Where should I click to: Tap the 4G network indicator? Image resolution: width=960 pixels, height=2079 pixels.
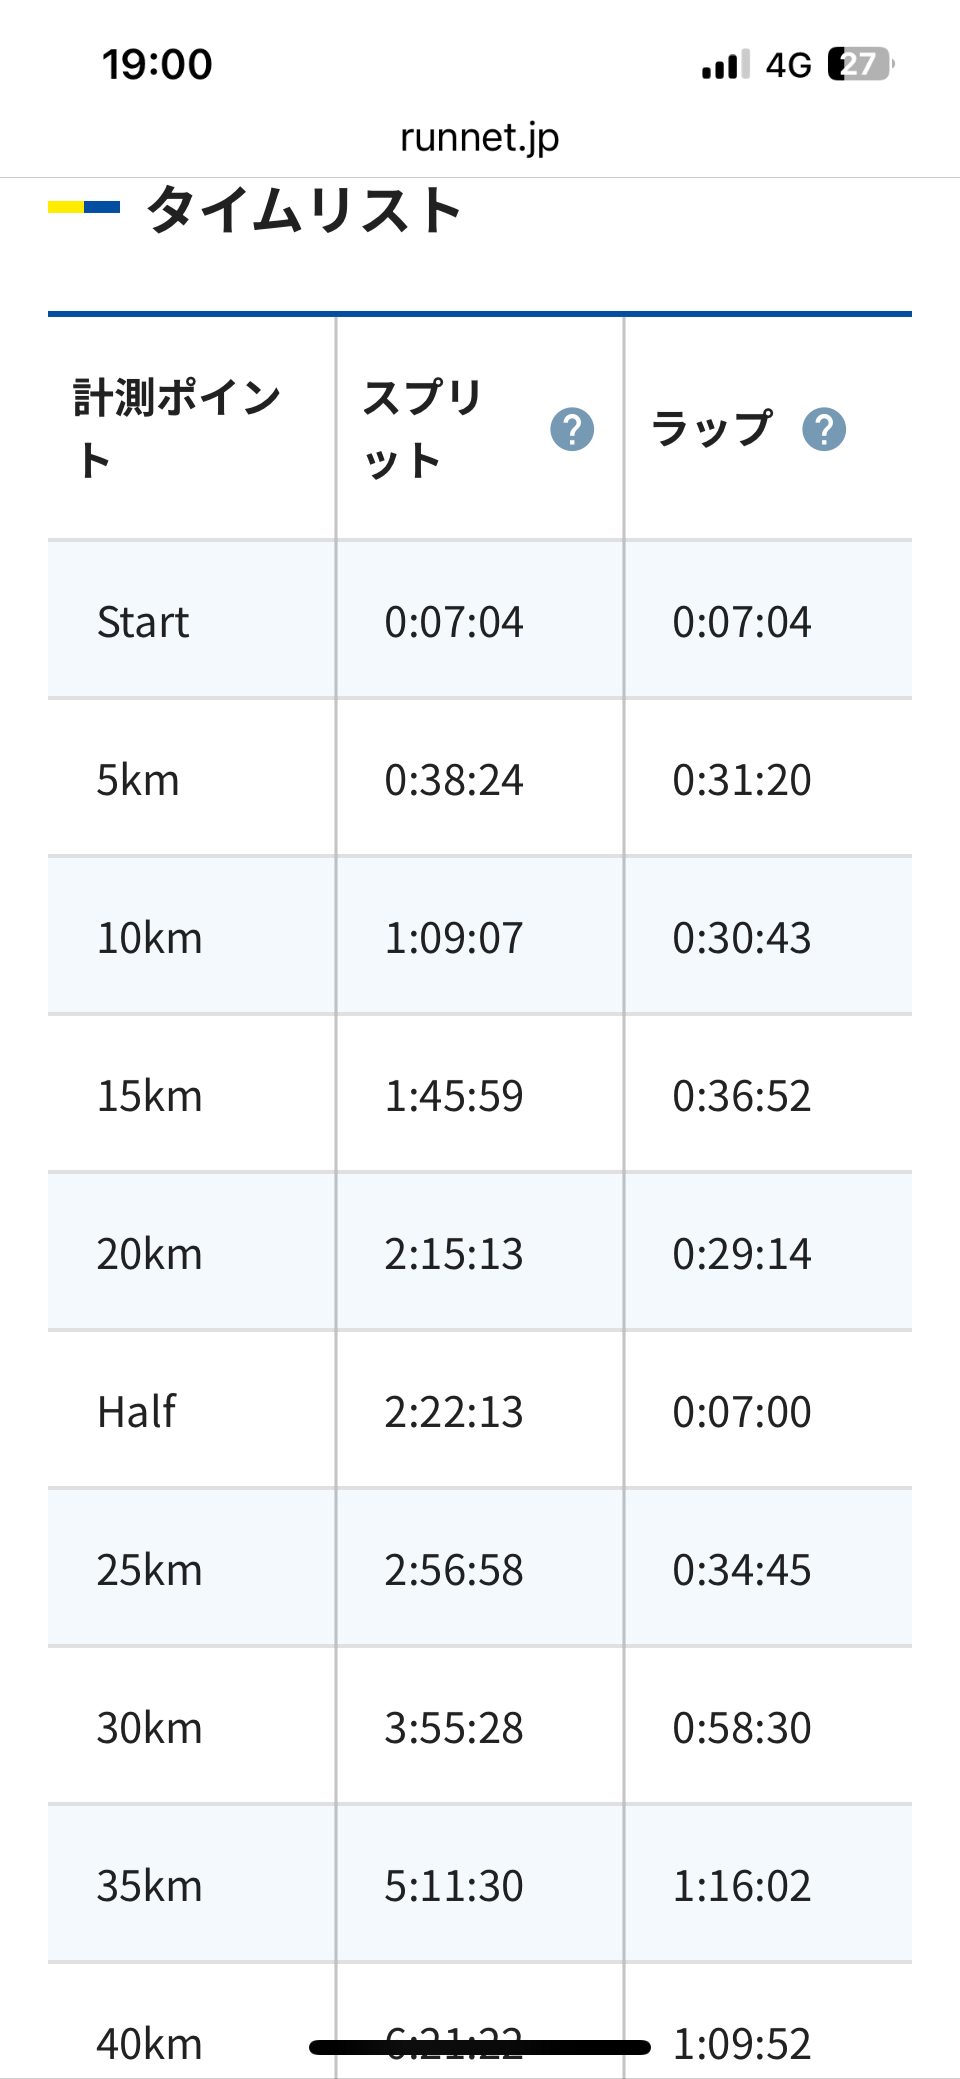click(x=788, y=65)
